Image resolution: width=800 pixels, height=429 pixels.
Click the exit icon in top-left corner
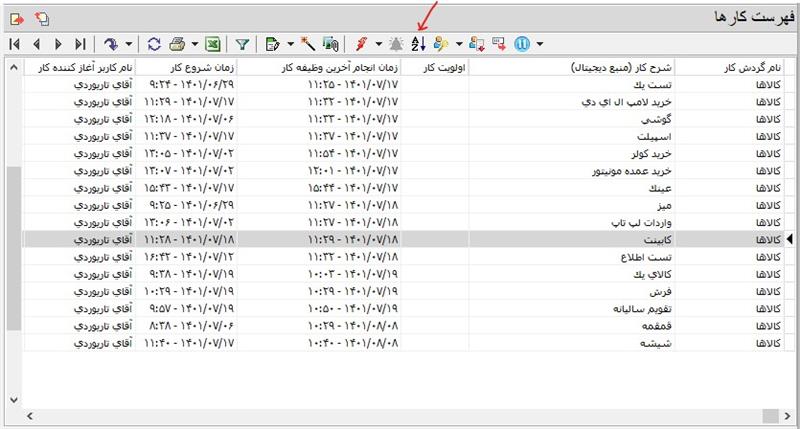click(x=16, y=17)
